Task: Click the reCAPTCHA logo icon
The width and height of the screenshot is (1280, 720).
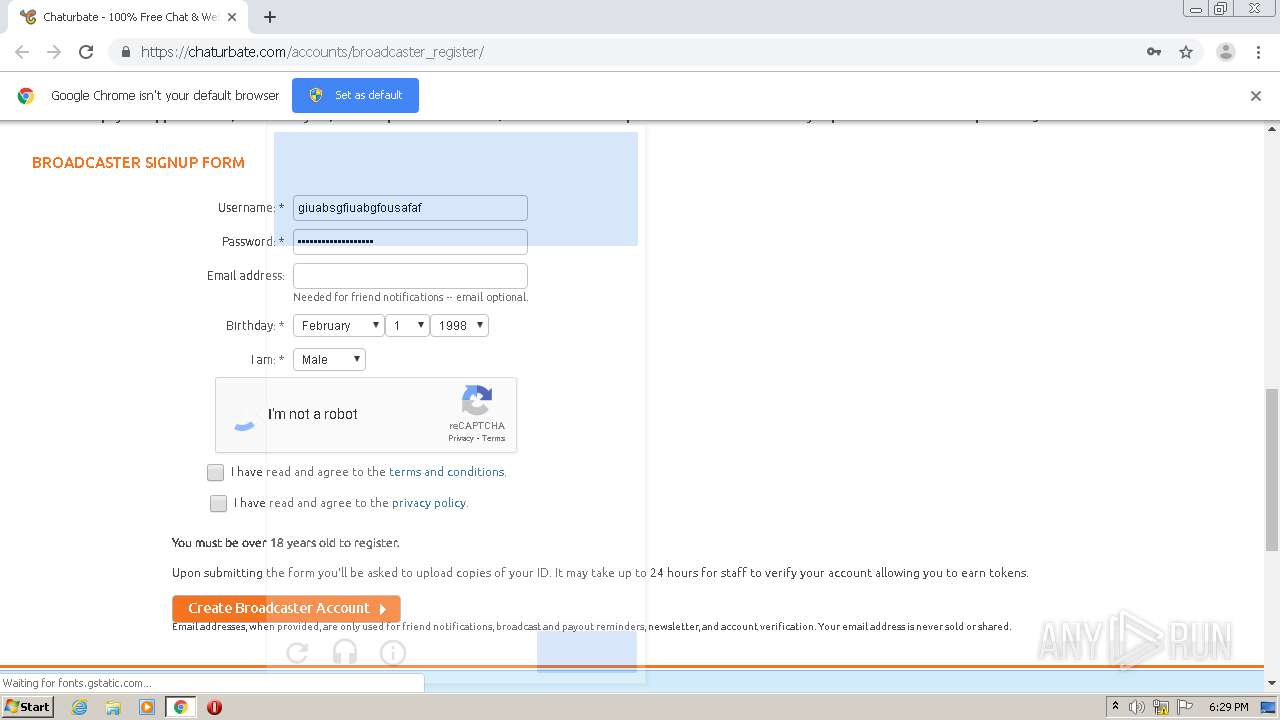Action: pyautogui.click(x=477, y=401)
